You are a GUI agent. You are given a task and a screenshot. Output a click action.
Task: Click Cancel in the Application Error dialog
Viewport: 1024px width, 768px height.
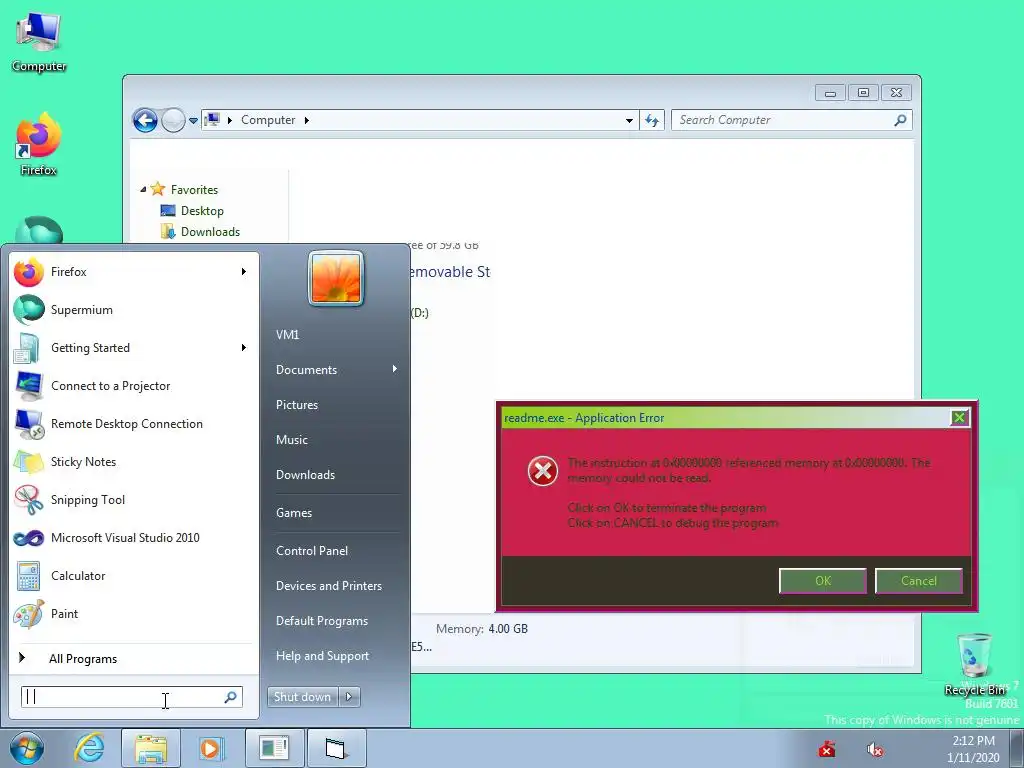(x=918, y=581)
